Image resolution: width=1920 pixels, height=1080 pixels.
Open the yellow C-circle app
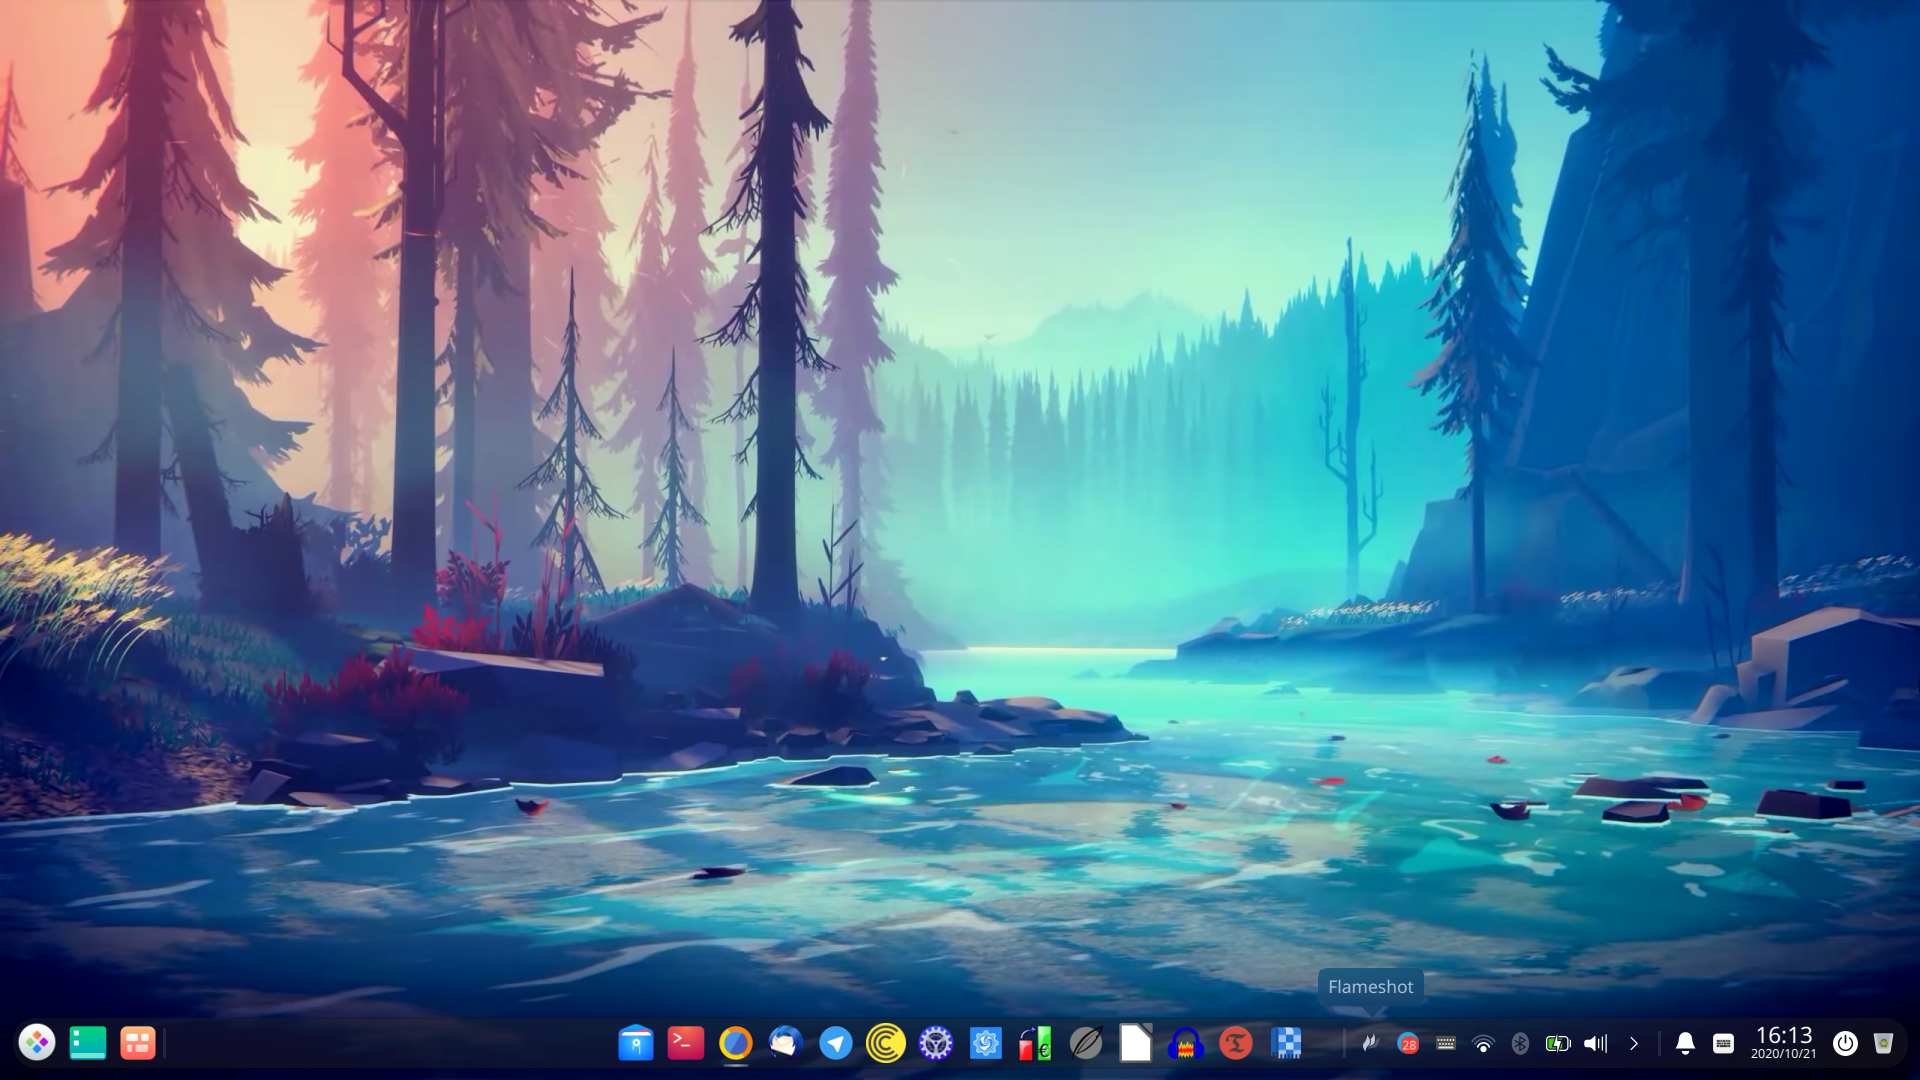point(886,1043)
